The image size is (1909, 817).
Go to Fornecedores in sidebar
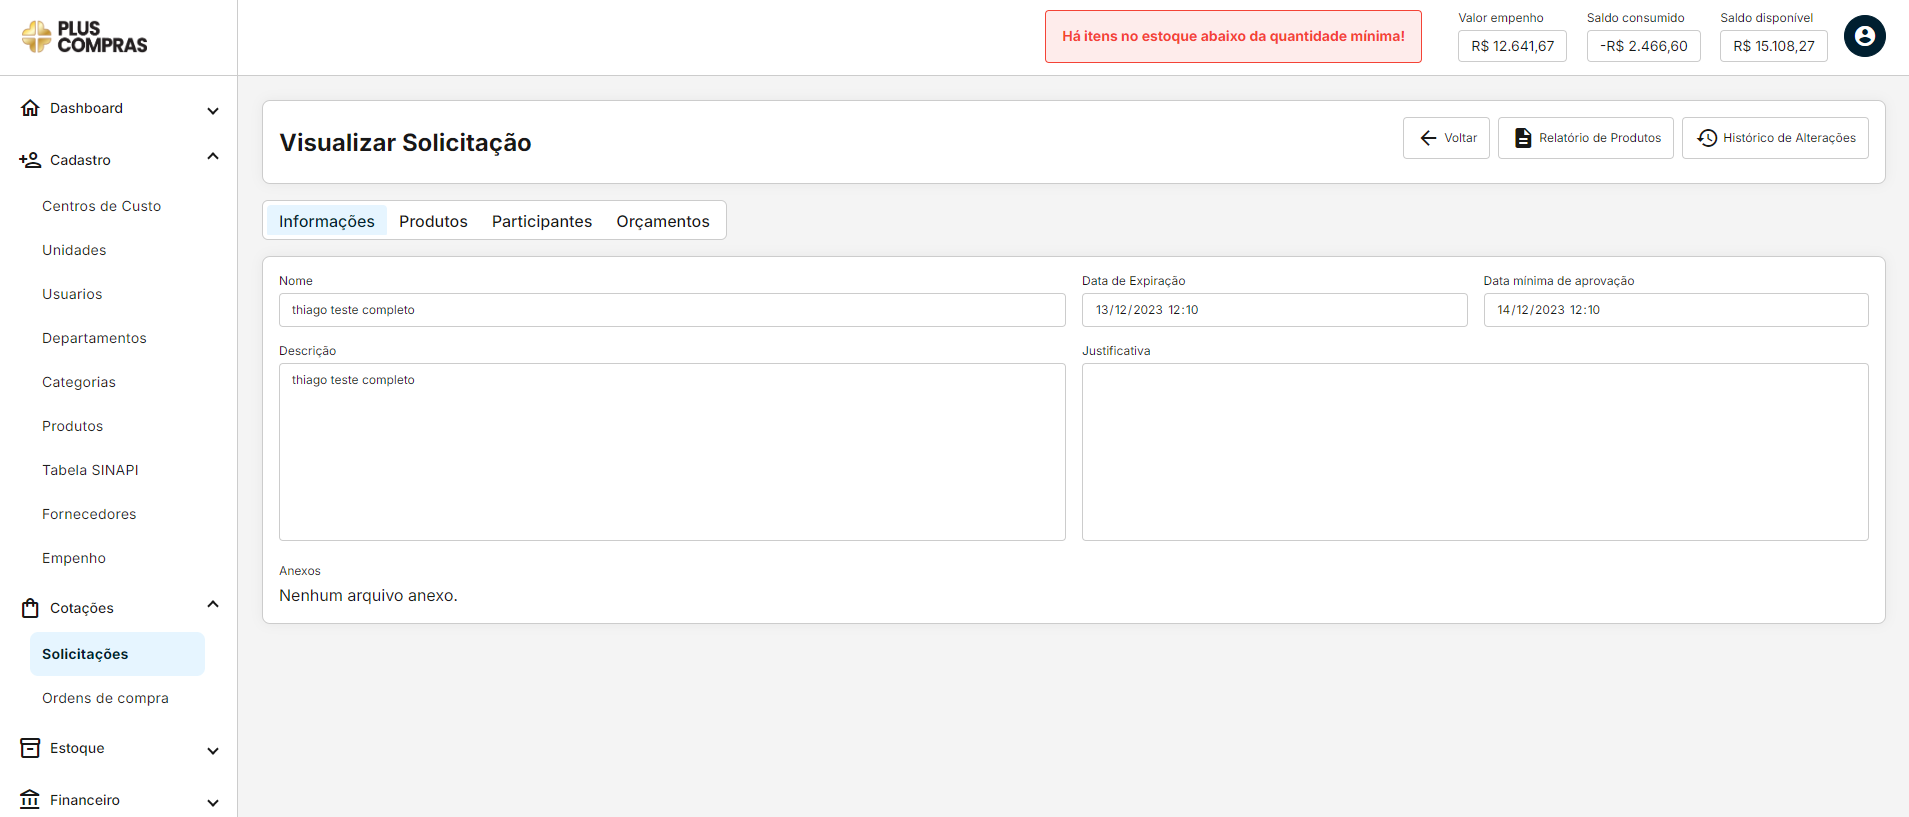pos(89,514)
